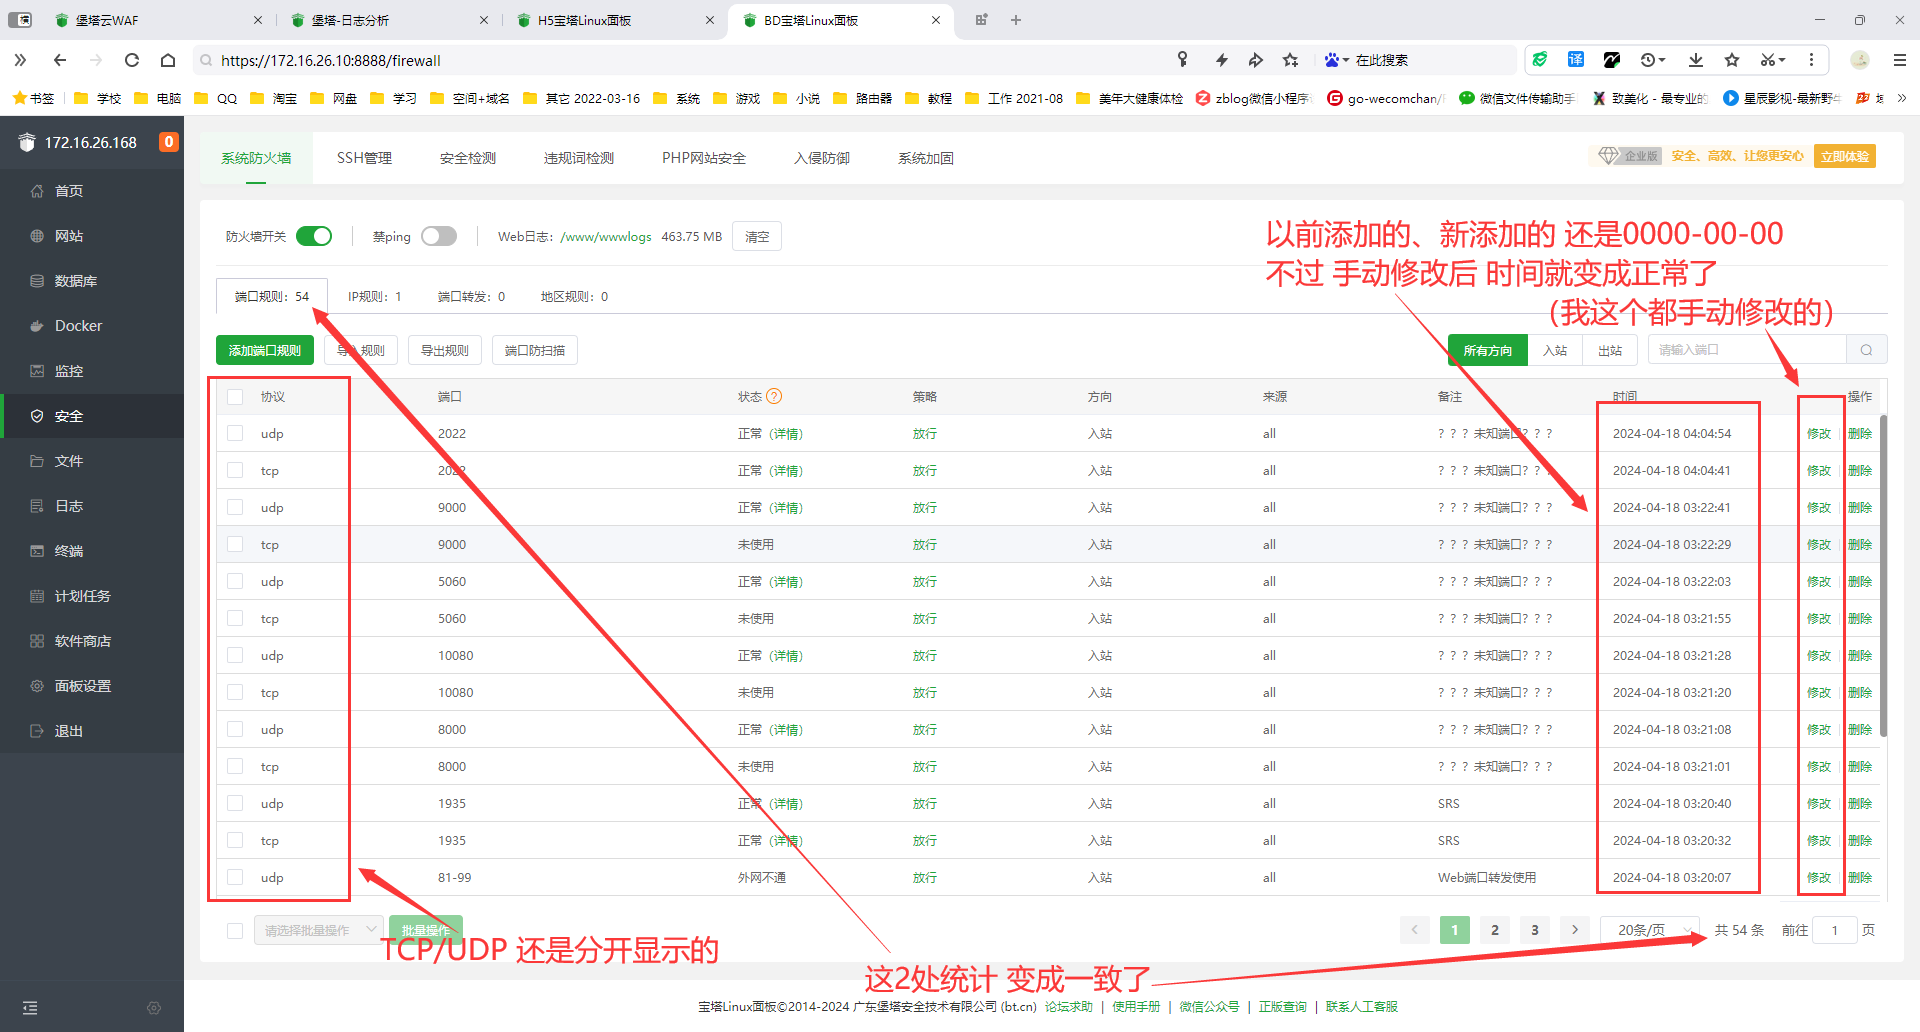The height and width of the screenshot is (1032, 1920).
Task: Switch to SSH管理 tab
Action: click(364, 158)
